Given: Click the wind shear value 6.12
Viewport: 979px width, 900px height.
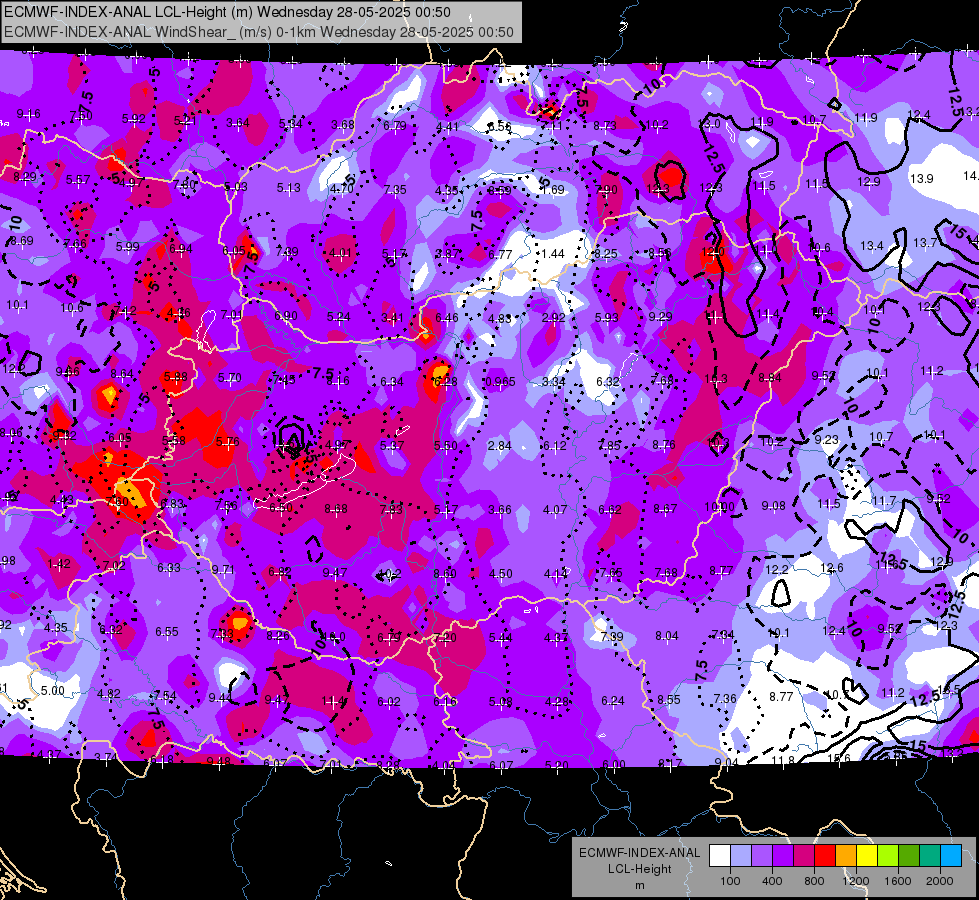Looking at the screenshot, I should coord(554,445).
